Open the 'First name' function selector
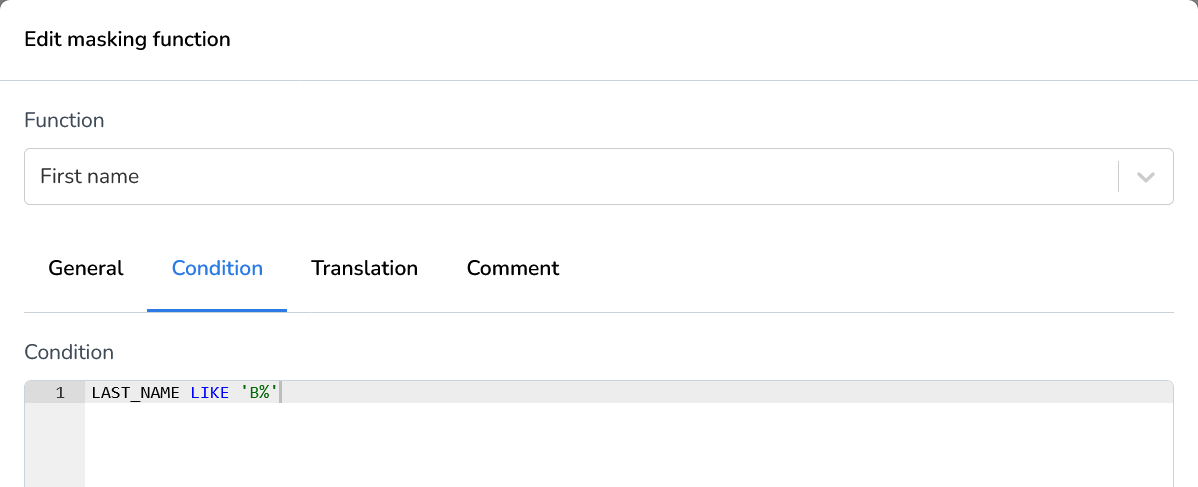This screenshot has height=487, width=1198. 90,177
